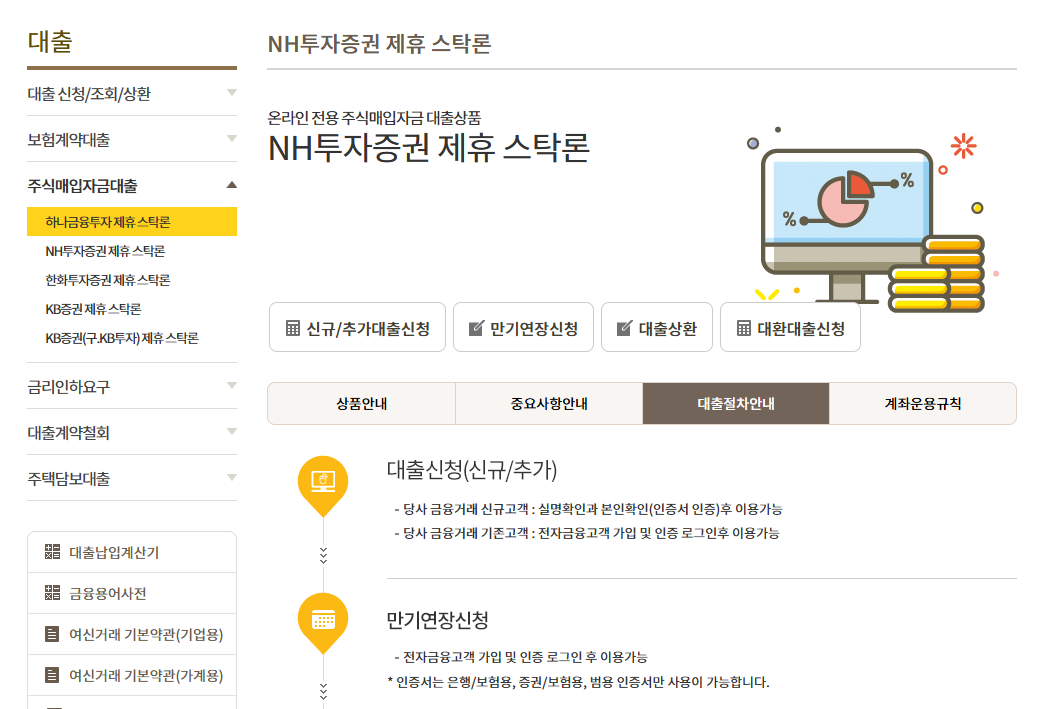Click the line about 당사 금융거래 기존고객
The width and height of the screenshot is (1042, 709).
click(x=587, y=533)
